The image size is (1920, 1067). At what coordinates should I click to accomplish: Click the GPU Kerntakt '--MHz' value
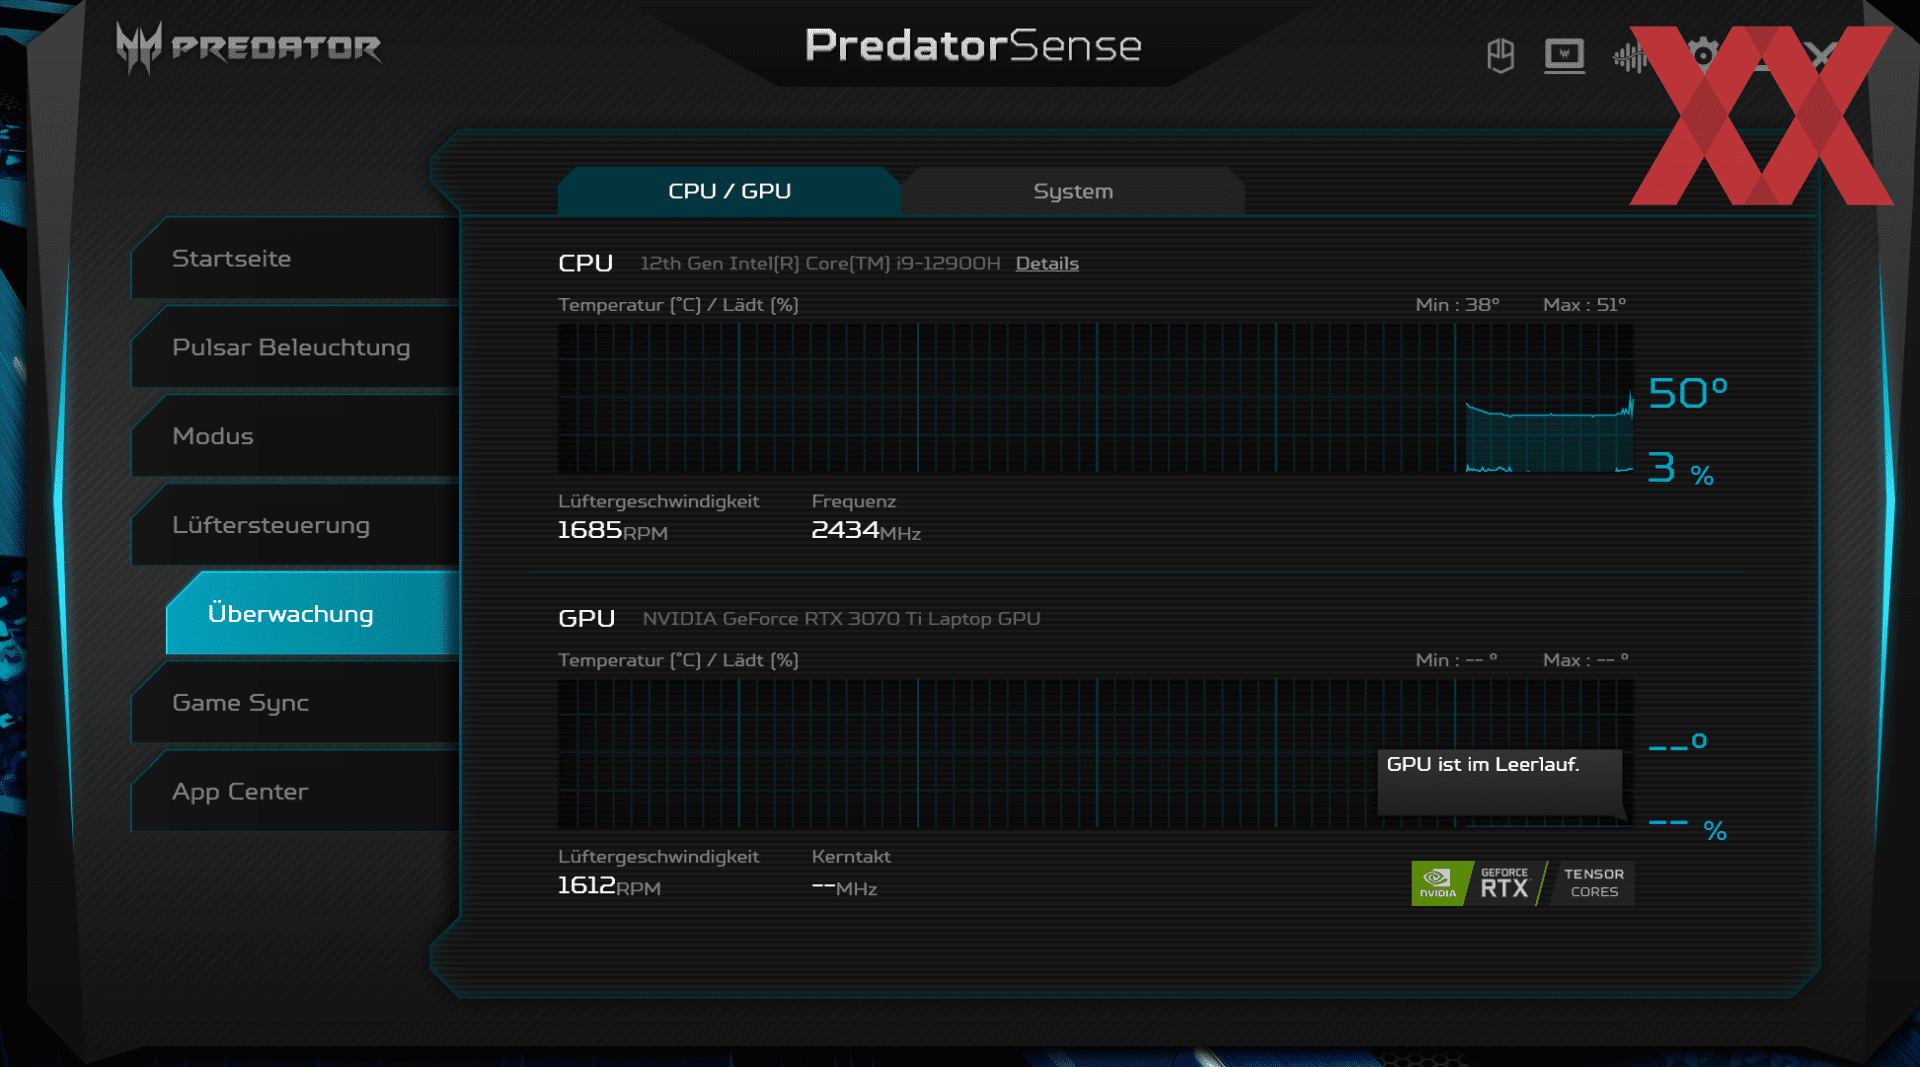[x=844, y=888]
